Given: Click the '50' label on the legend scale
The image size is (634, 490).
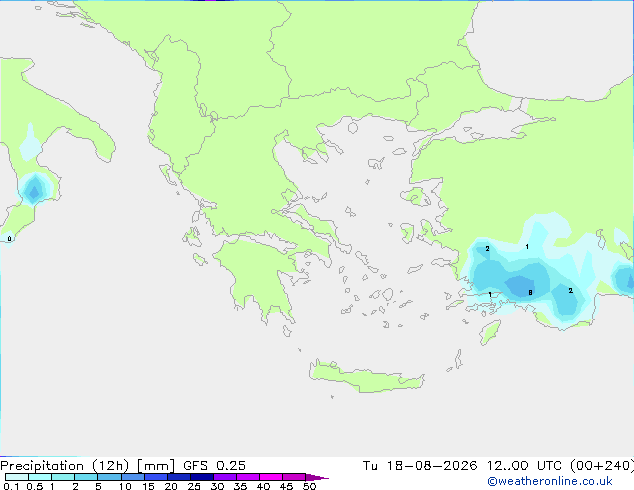Looking at the screenshot, I should pyautogui.click(x=309, y=486).
